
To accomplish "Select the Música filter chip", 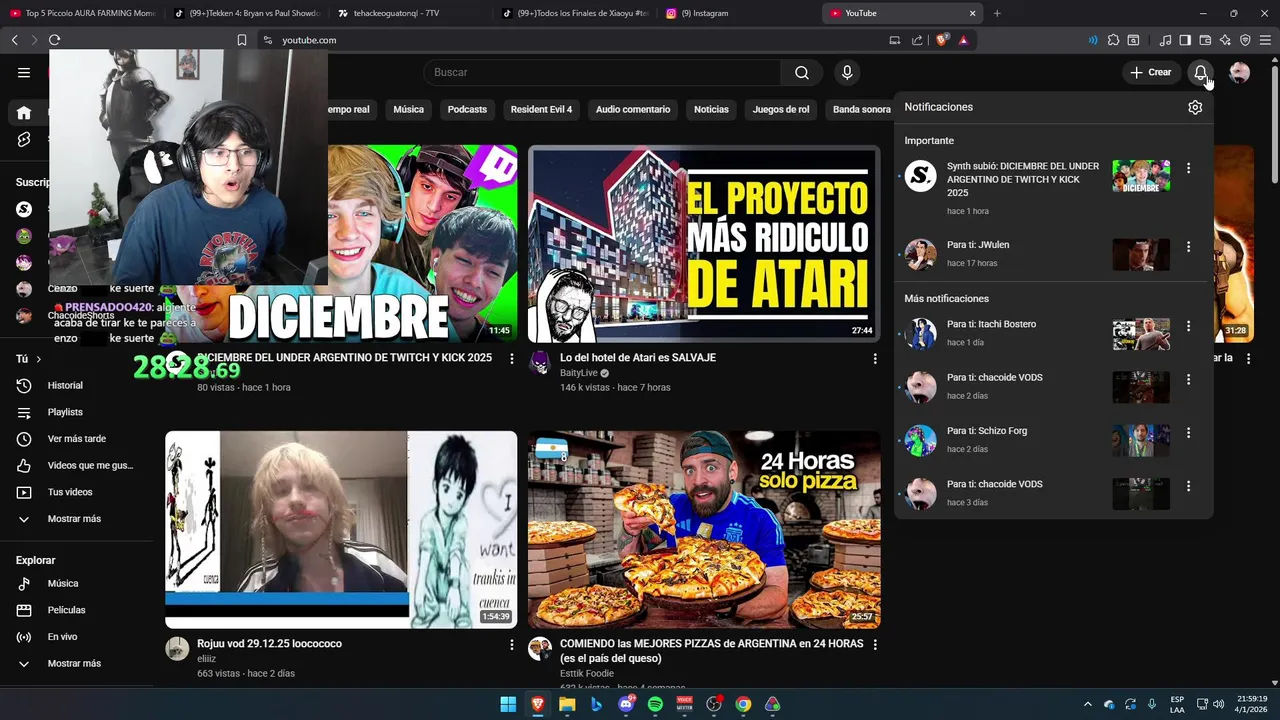I will [x=408, y=109].
